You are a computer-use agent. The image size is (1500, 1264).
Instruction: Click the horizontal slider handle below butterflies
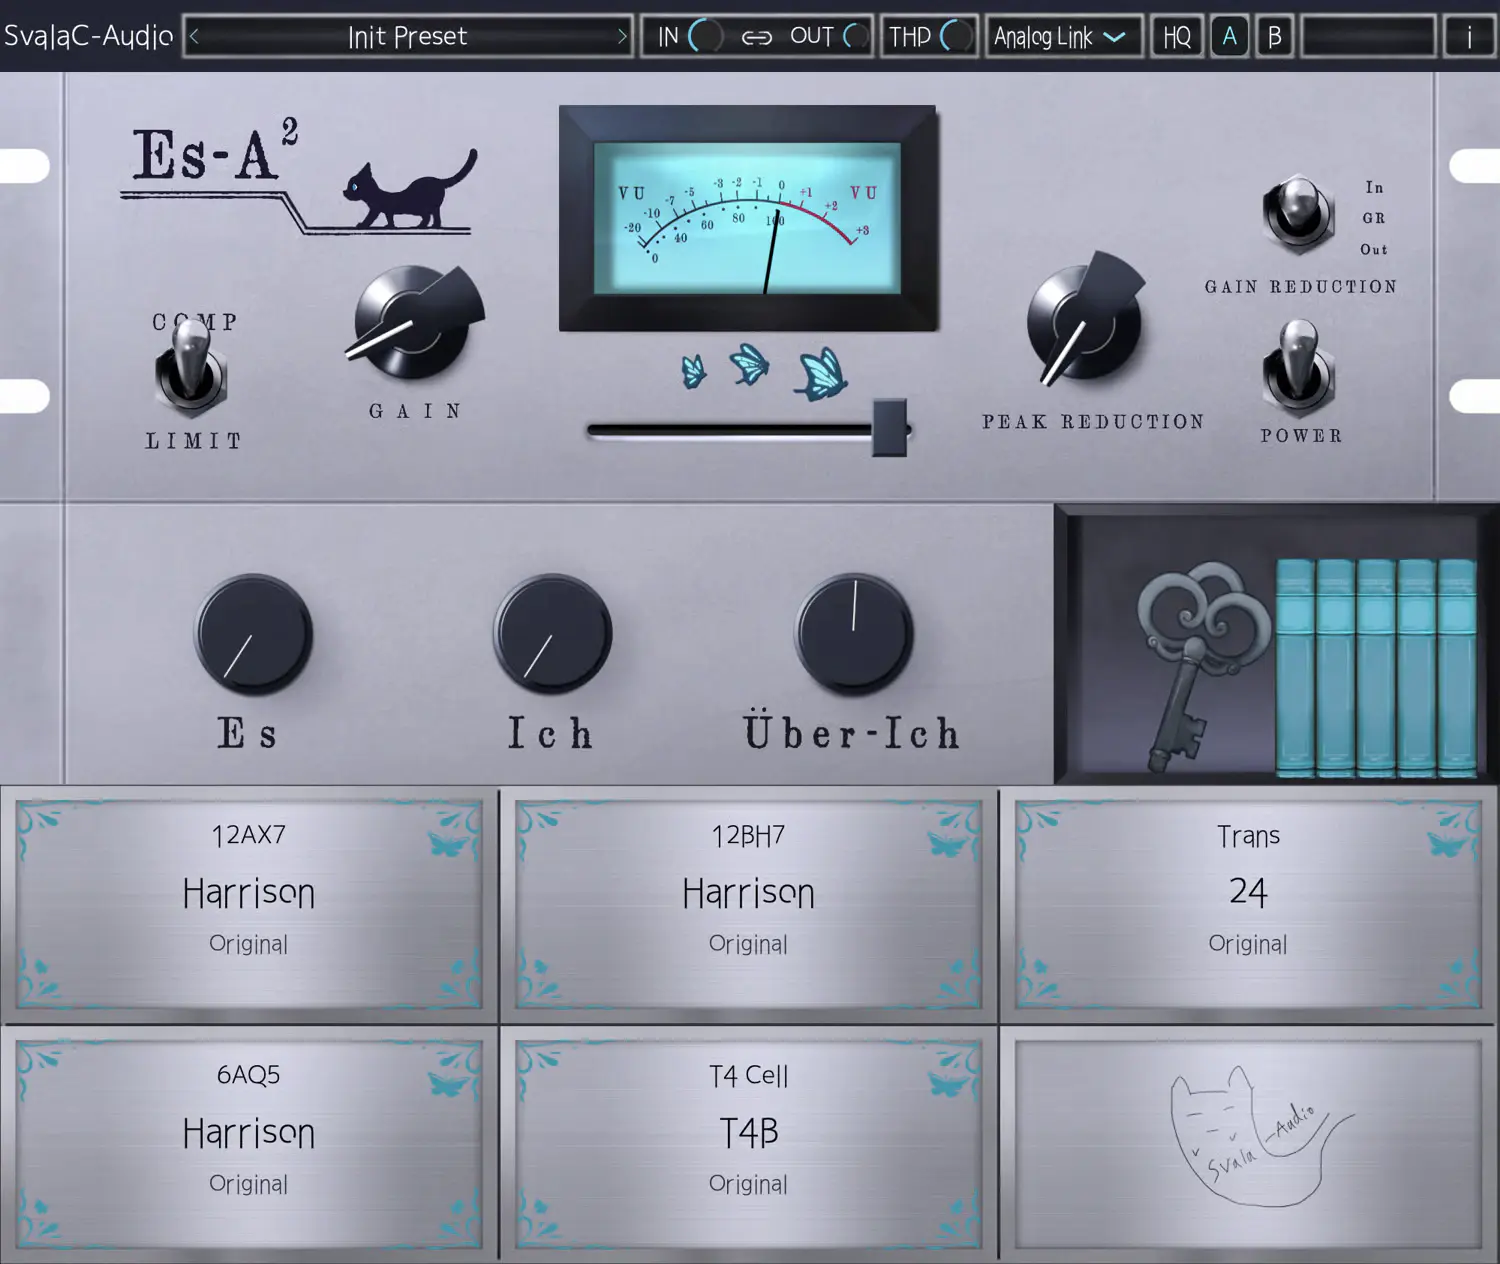889,428
